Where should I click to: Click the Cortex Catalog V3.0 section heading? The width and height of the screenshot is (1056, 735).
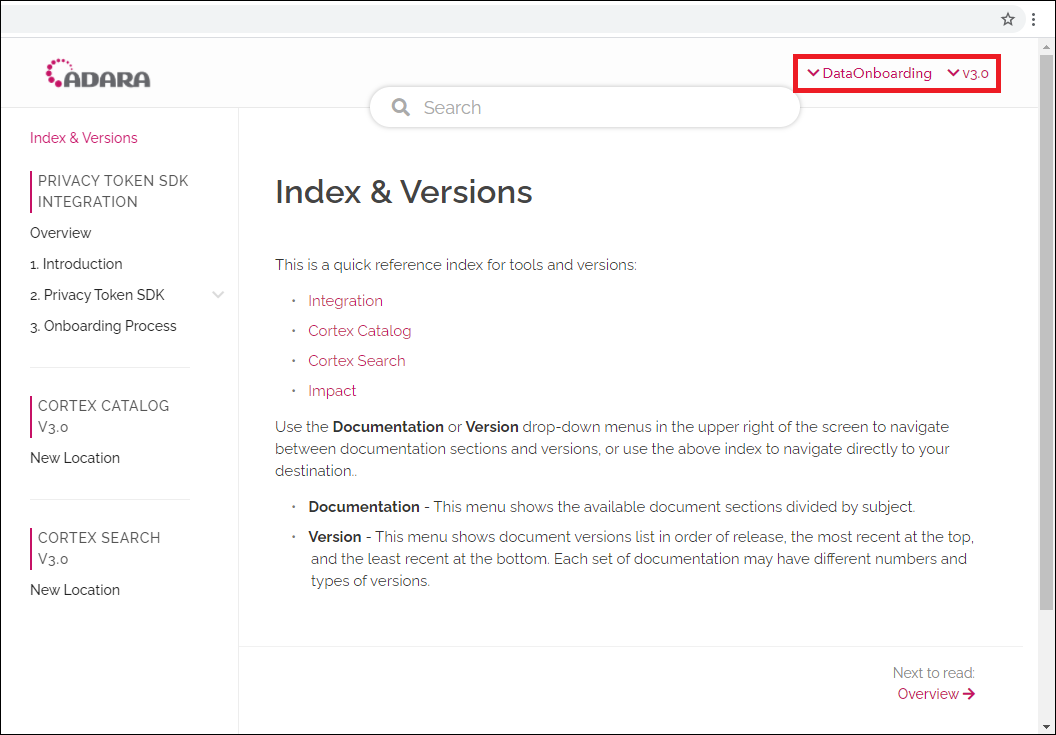(104, 416)
